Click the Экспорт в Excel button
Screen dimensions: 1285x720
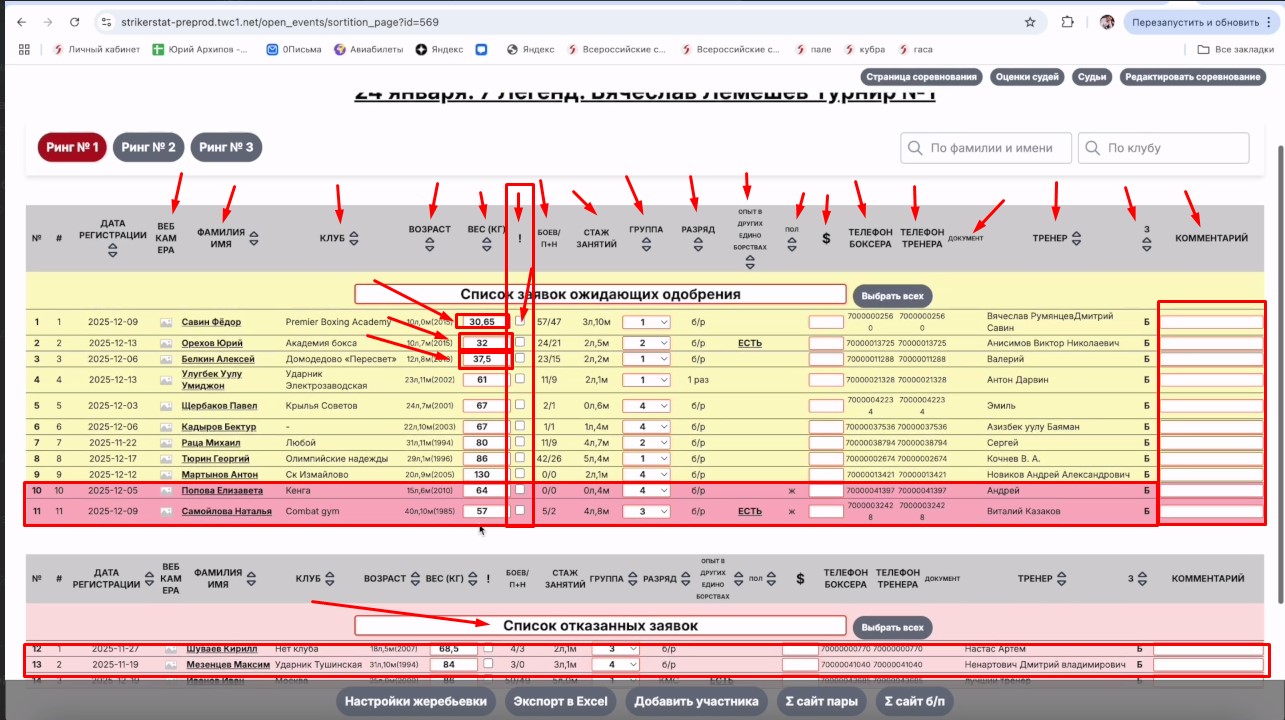(x=560, y=701)
